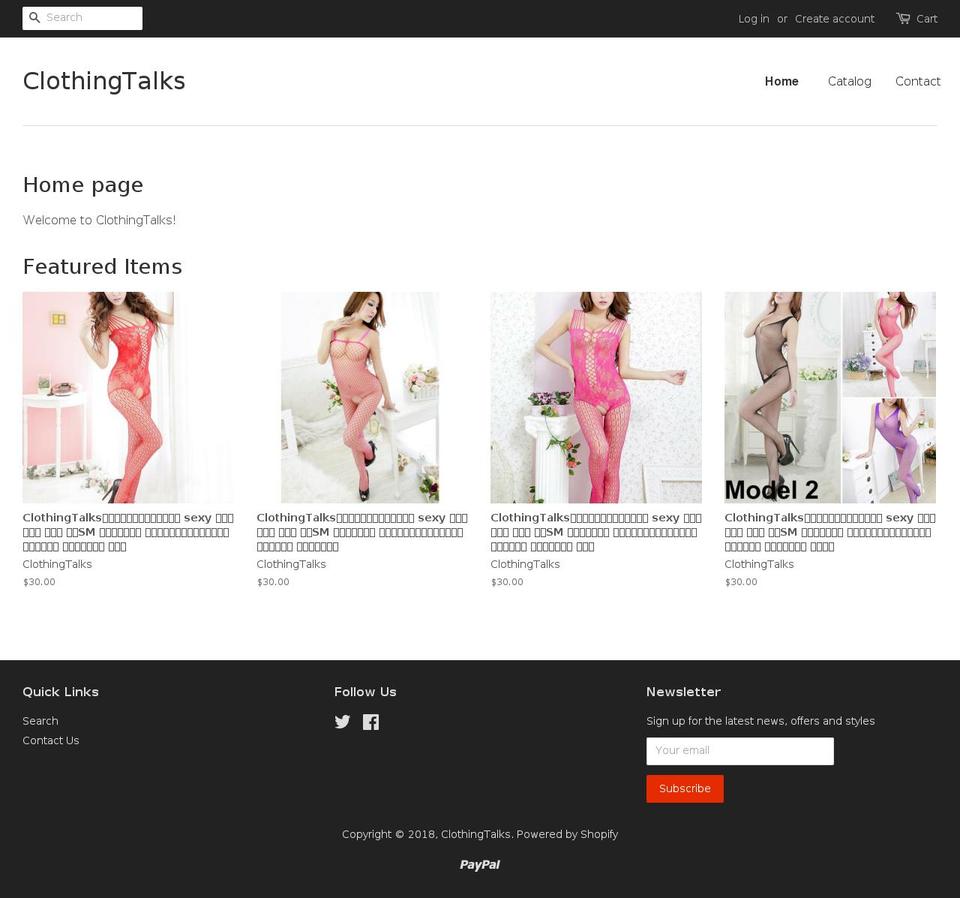
Task: Focus the top Search field
Action: (82, 18)
